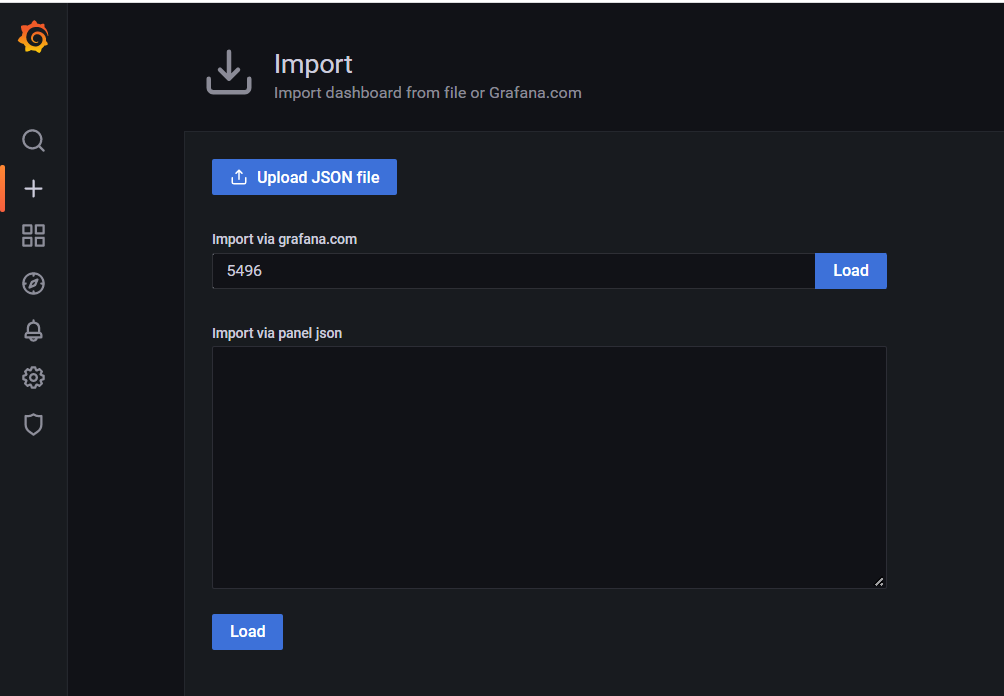Click the Import page heading

click(313, 64)
